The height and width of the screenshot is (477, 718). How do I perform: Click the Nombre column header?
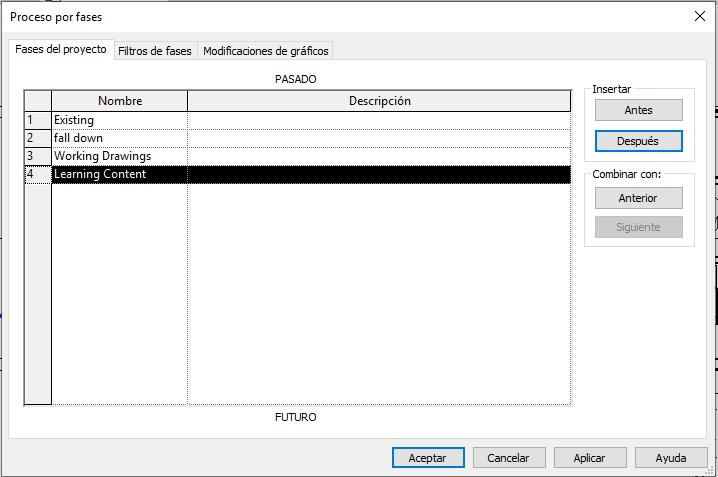pos(119,101)
